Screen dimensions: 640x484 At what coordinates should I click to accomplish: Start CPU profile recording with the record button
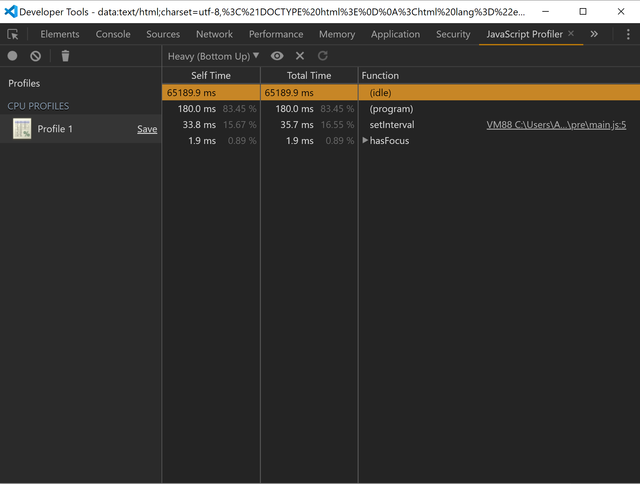click(12, 56)
